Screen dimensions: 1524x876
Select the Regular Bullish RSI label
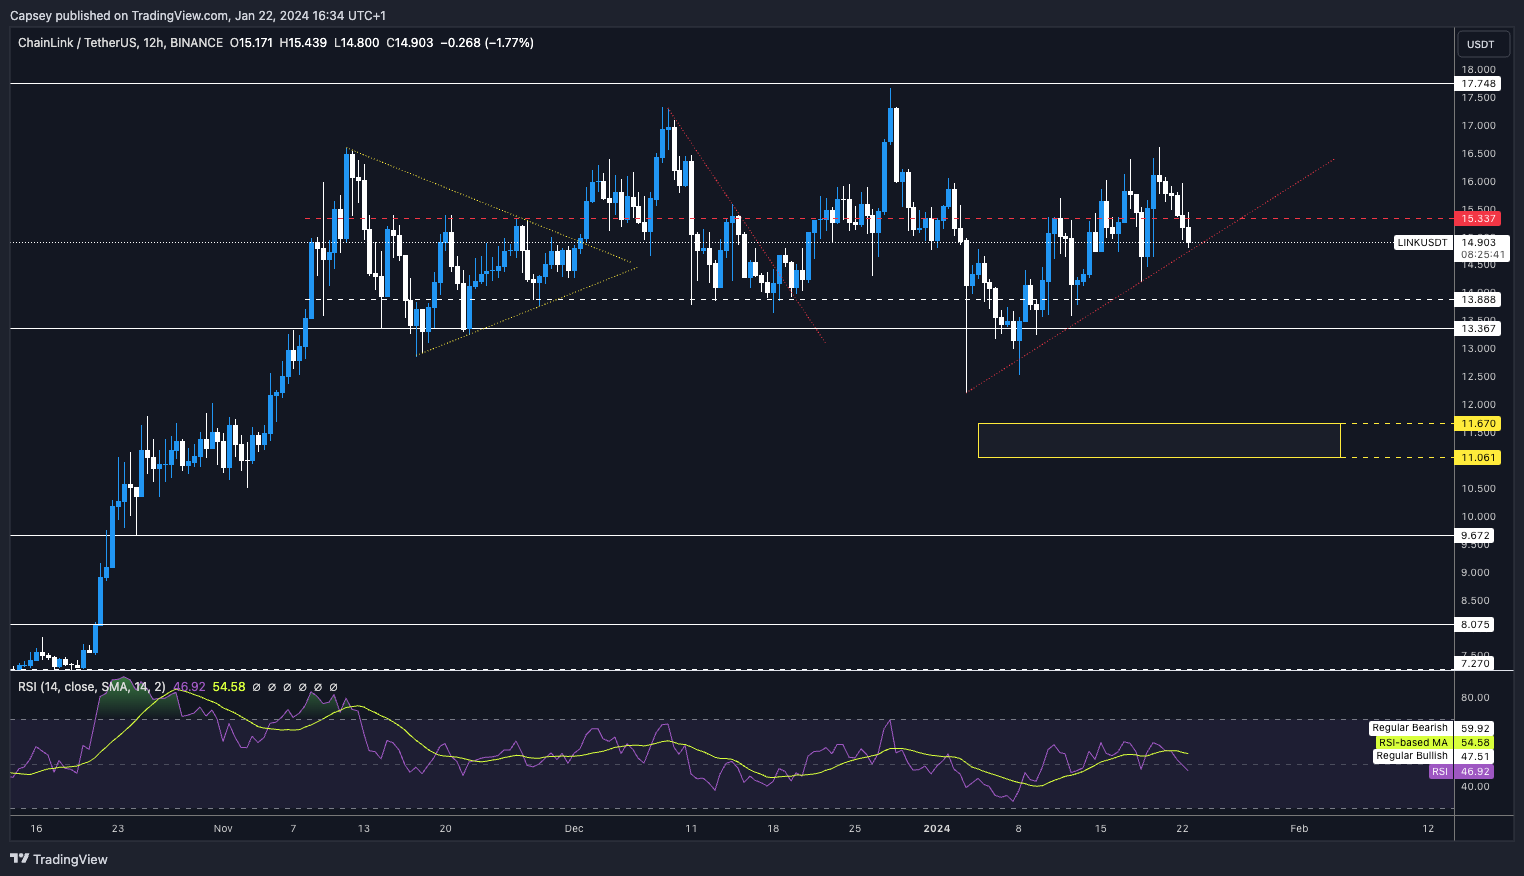point(1411,756)
